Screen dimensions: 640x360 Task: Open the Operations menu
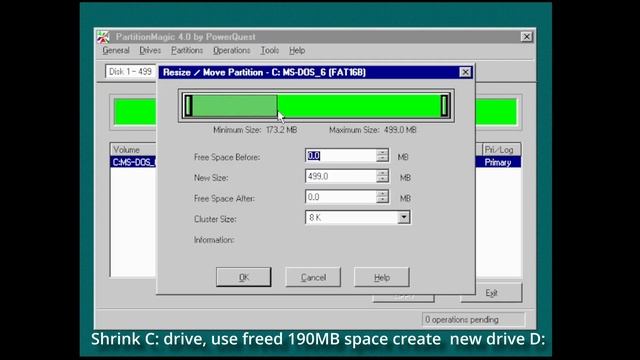[231, 51]
